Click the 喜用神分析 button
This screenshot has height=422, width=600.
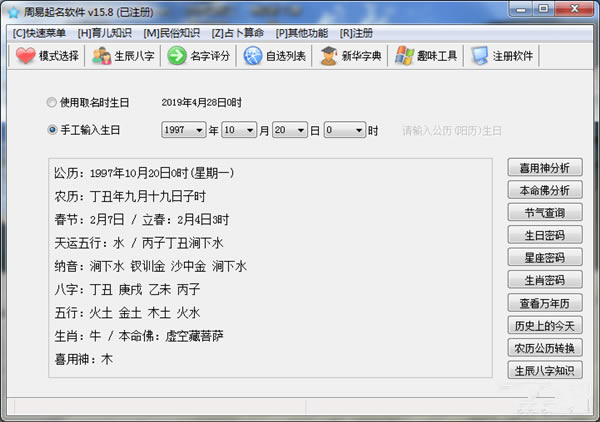click(545, 168)
